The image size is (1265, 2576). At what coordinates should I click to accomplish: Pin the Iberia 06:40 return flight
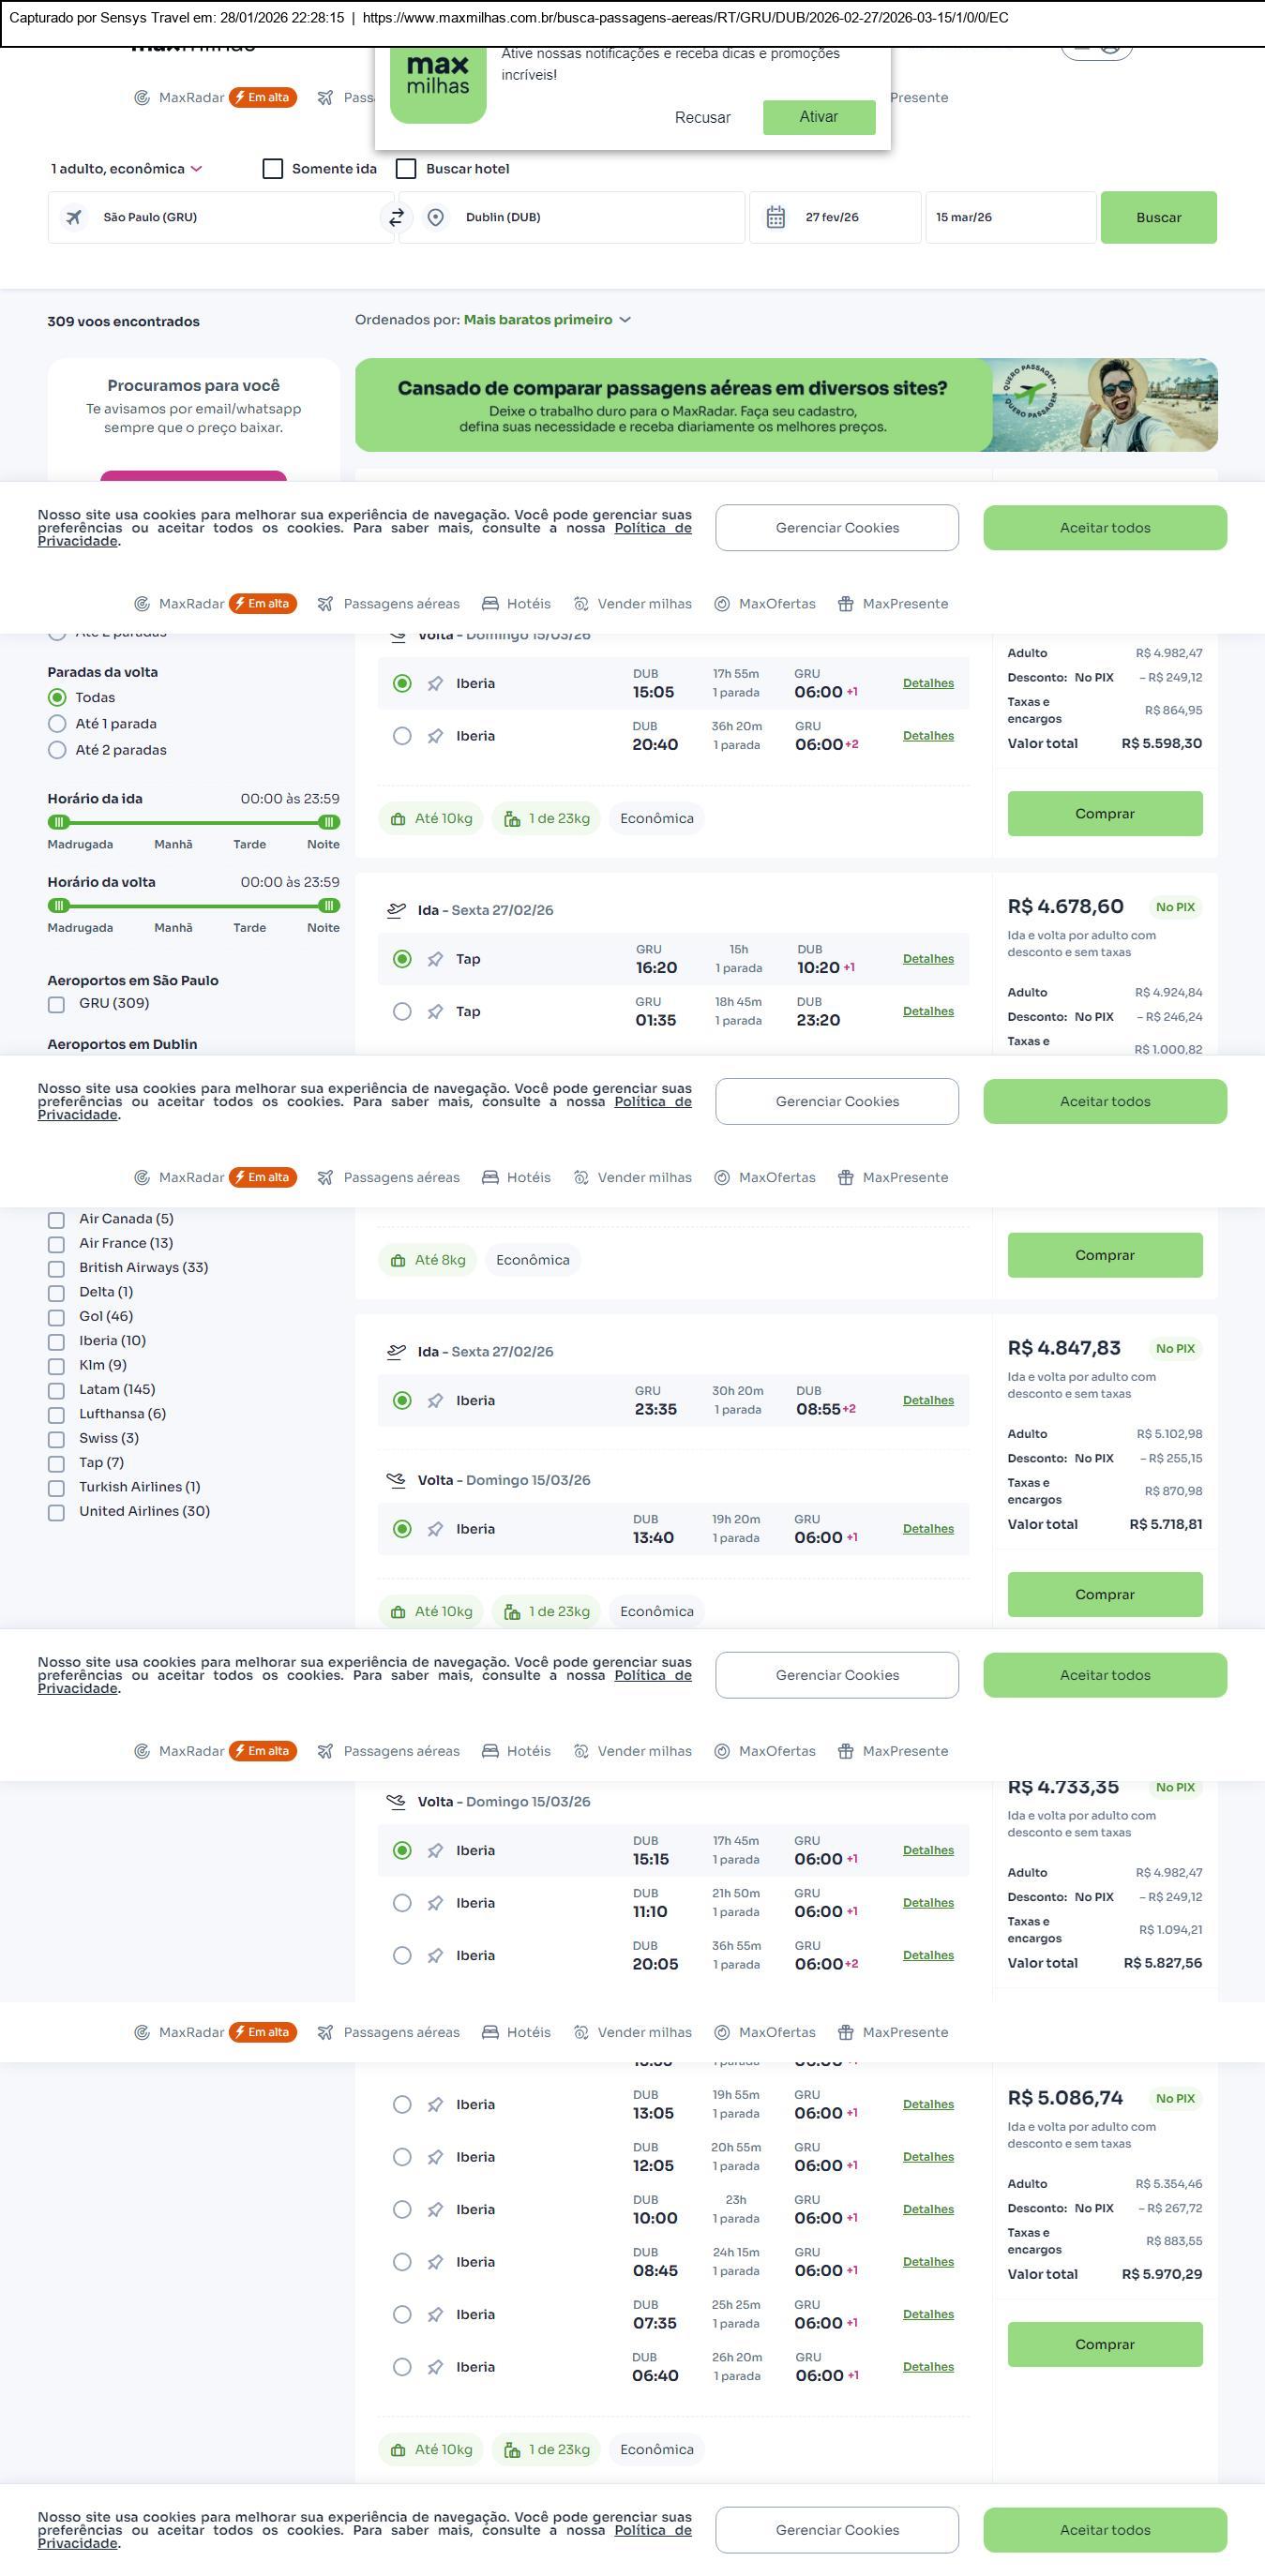point(435,2367)
